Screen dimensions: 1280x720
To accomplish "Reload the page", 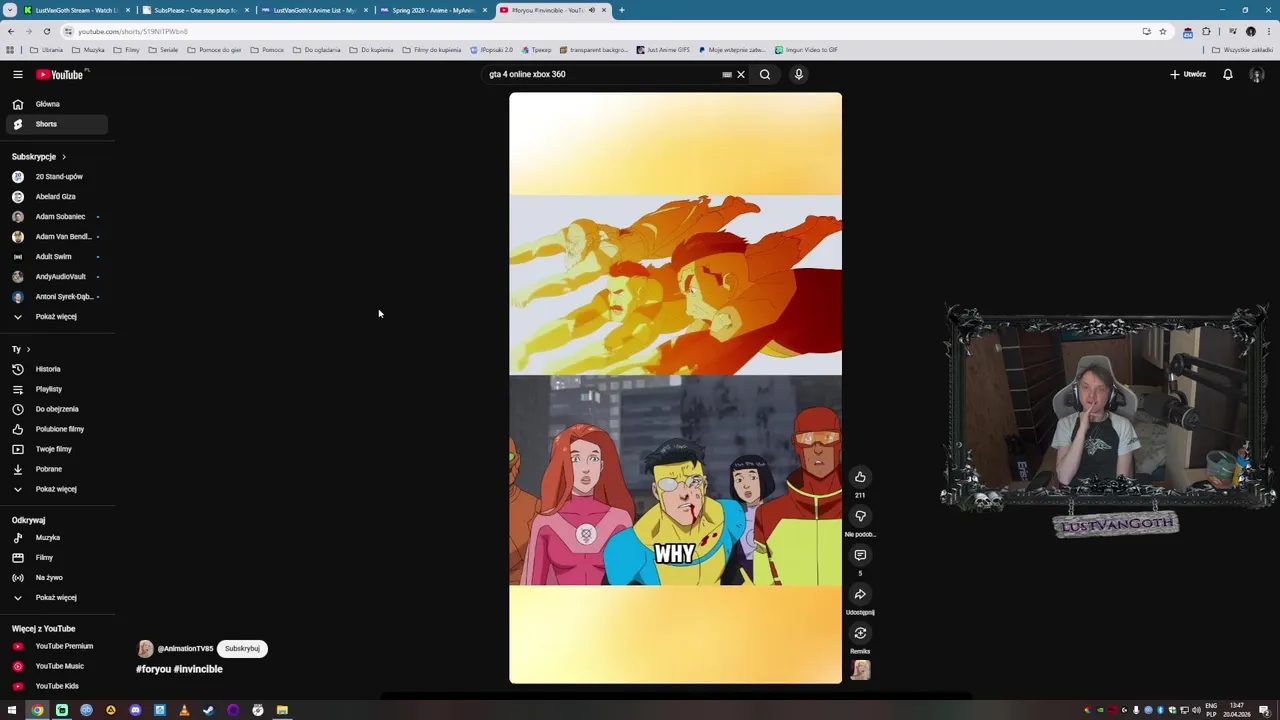I will click(x=46, y=31).
